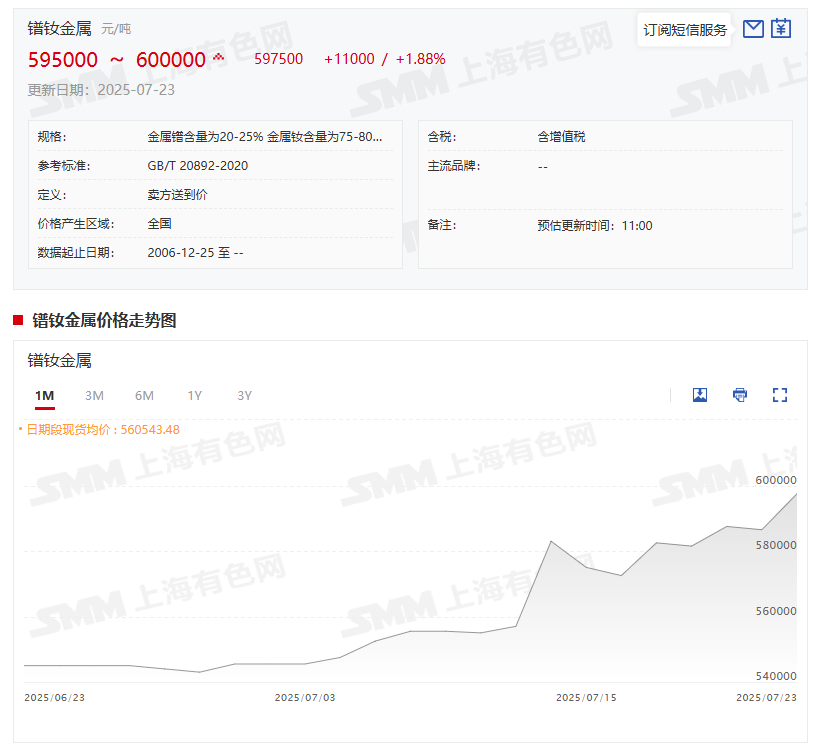Click the 595000 ~ 600000 price range
The width and height of the screenshot is (820, 750).
116,60
